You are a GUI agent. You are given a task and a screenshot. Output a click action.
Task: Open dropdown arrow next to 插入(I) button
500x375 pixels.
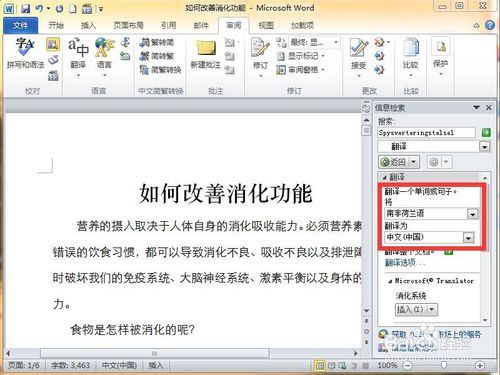pyautogui.click(x=432, y=309)
